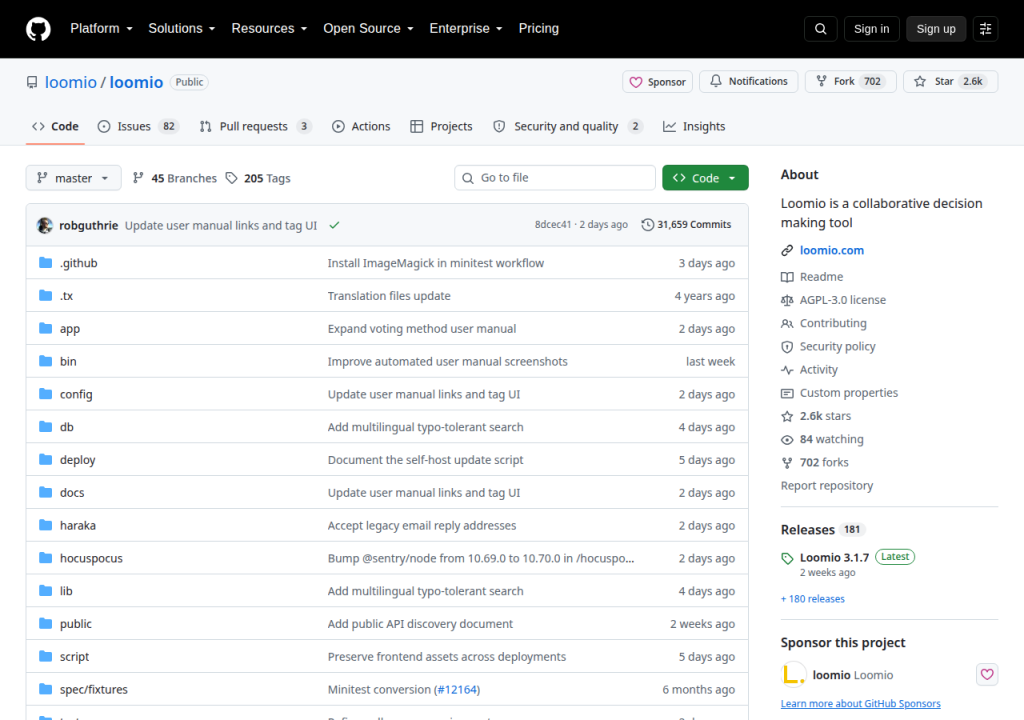Switch to the Projects tab
This screenshot has width=1024, height=720.
pos(441,126)
